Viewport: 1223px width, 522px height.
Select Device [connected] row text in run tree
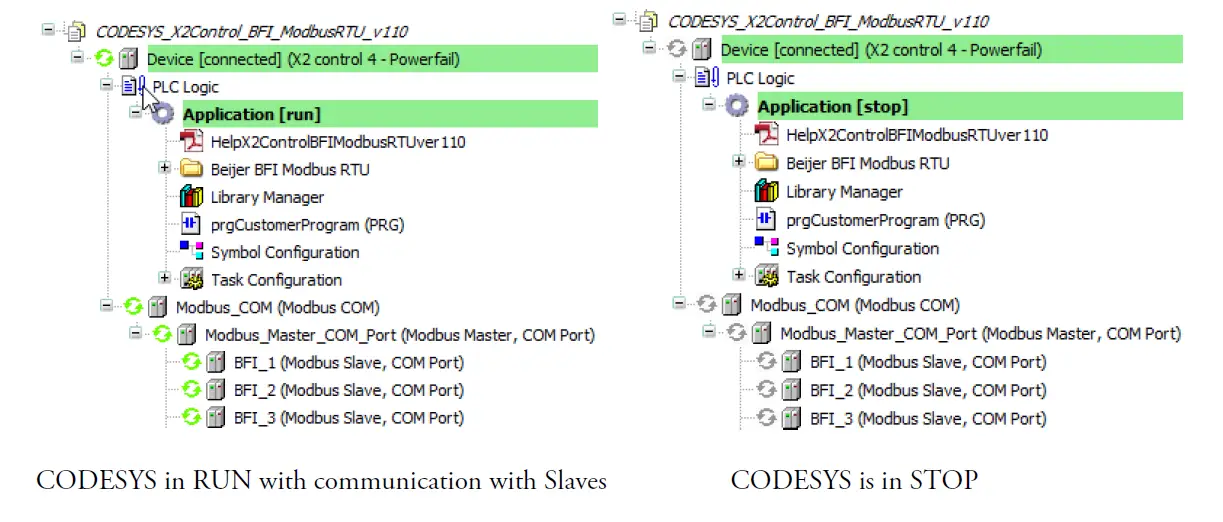tap(303, 60)
